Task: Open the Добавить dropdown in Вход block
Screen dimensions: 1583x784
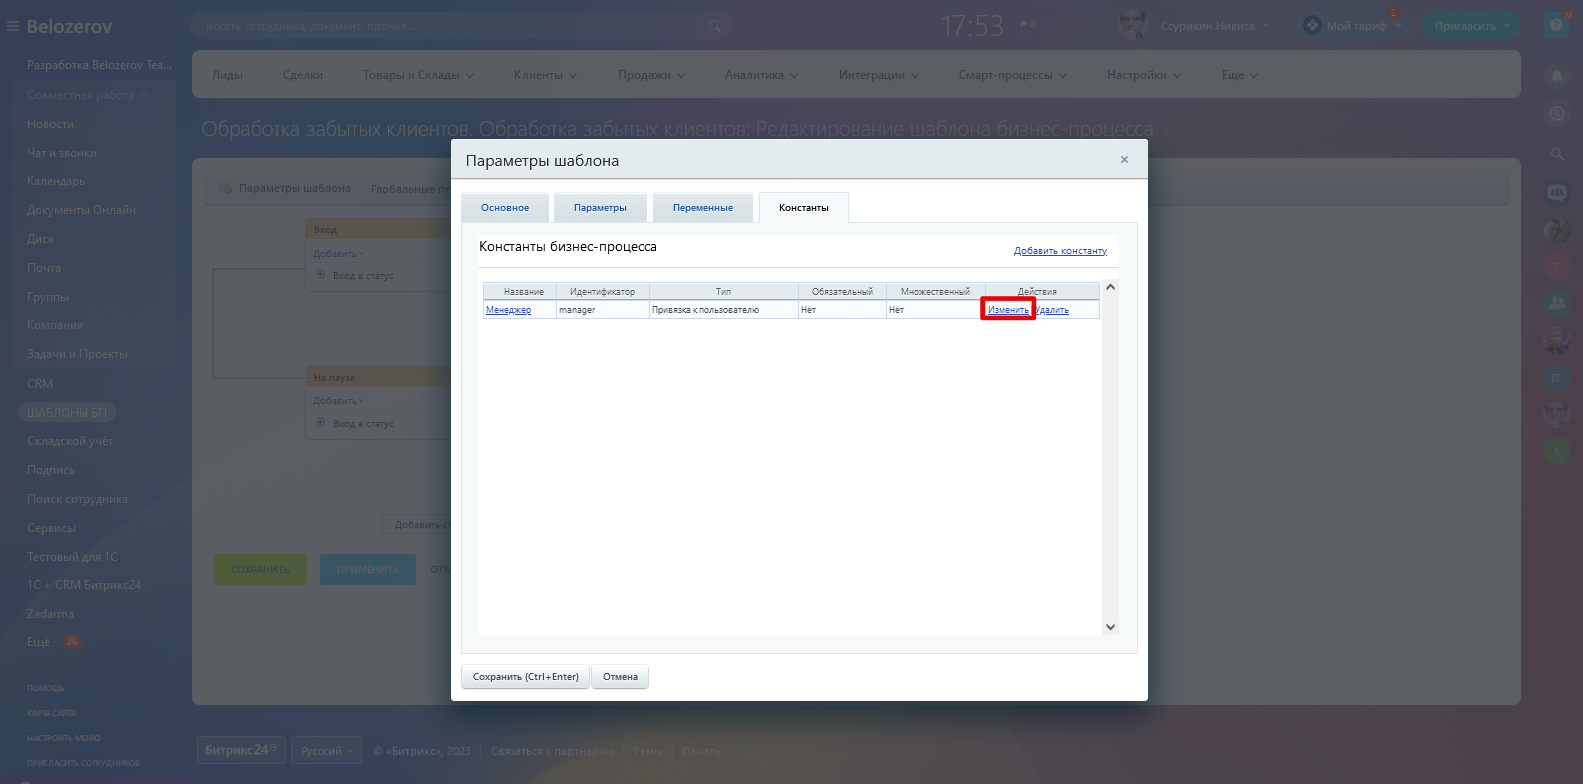Action: [338, 253]
